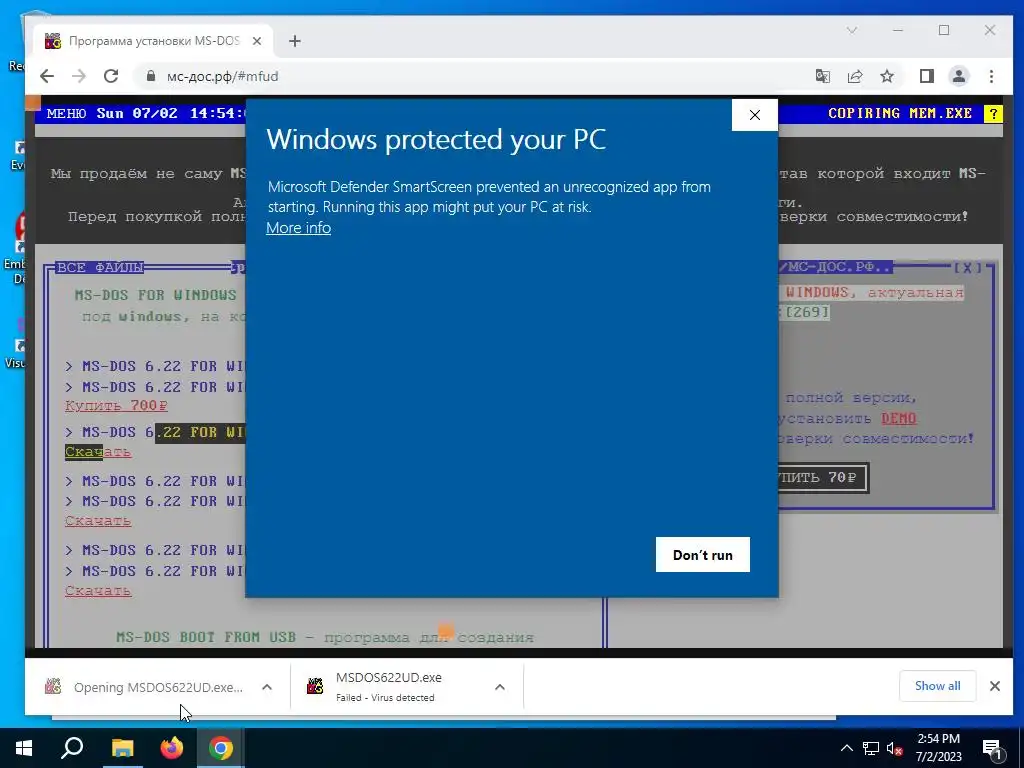This screenshot has height=768, width=1024.
Task: Reload the page with the refresh icon
Action: point(111,76)
